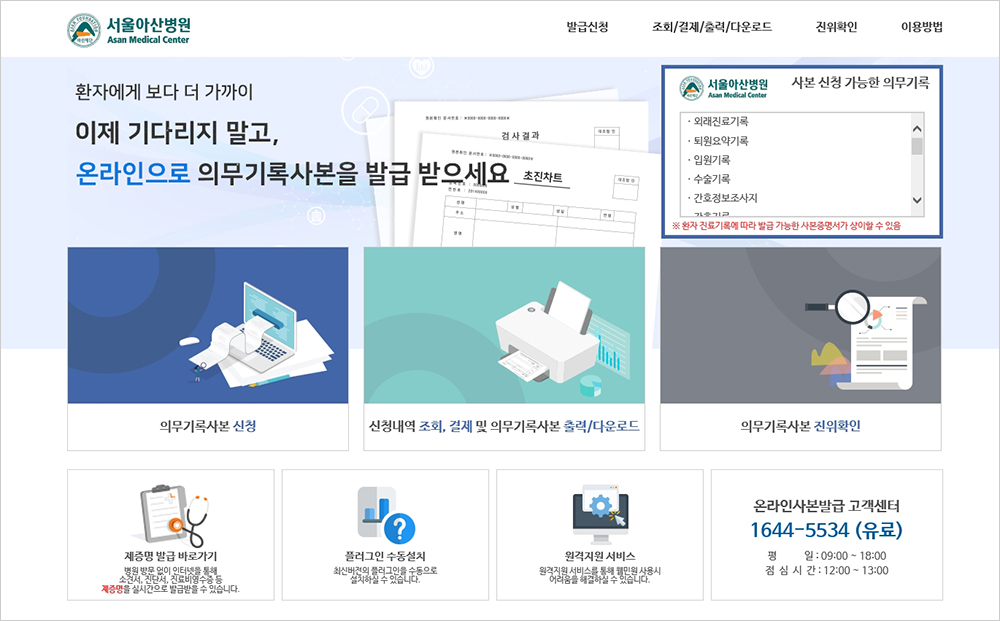Click the printer illustration card
This screenshot has height=621, width=1000.
(504, 325)
